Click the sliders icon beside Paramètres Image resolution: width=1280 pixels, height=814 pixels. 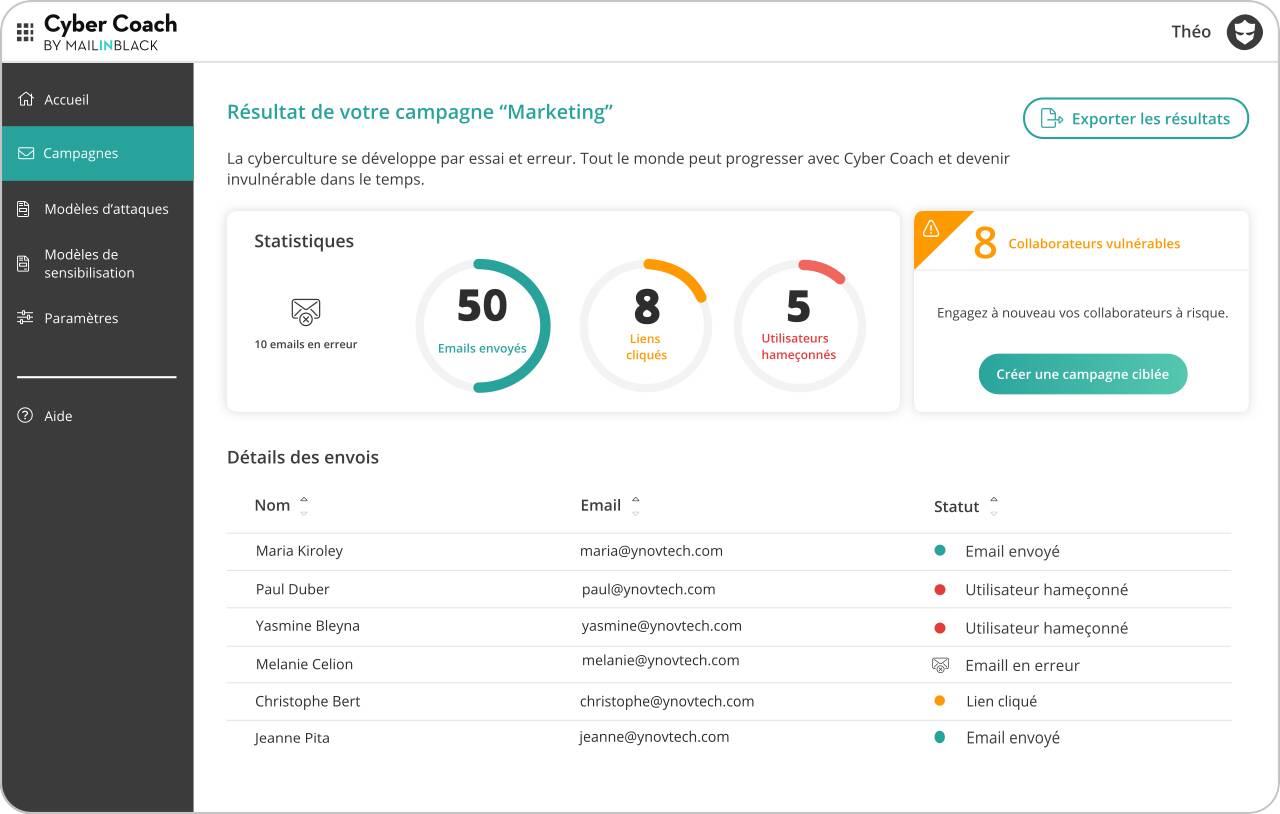[x=25, y=318]
